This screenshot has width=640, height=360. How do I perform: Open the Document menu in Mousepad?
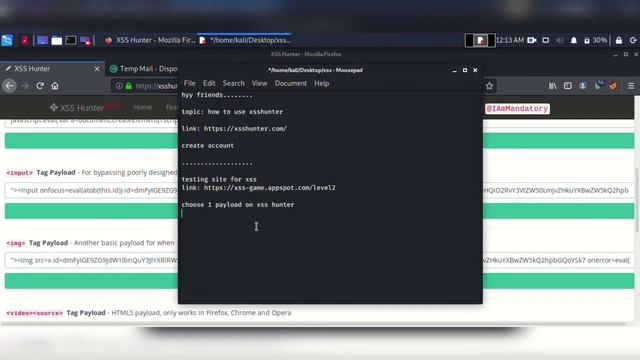(291, 83)
